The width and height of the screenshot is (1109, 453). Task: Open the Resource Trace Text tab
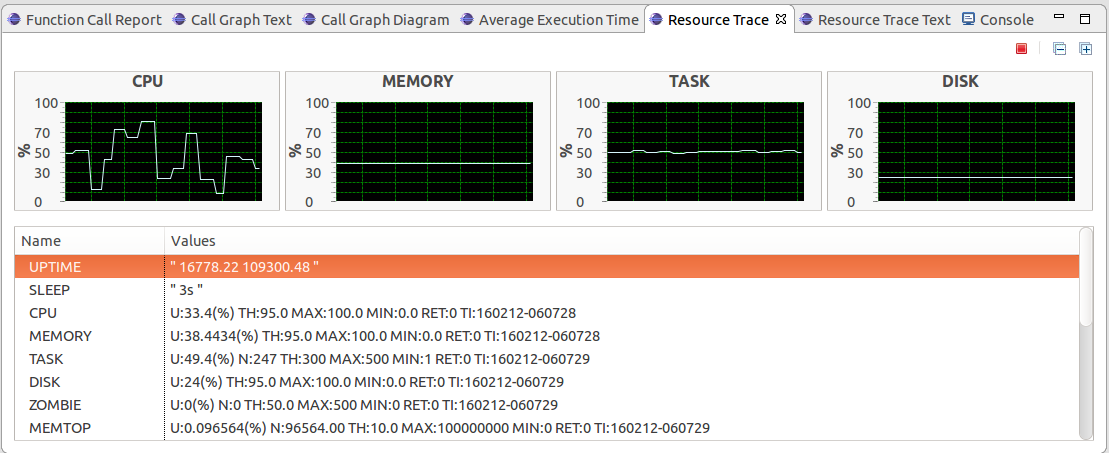point(875,20)
